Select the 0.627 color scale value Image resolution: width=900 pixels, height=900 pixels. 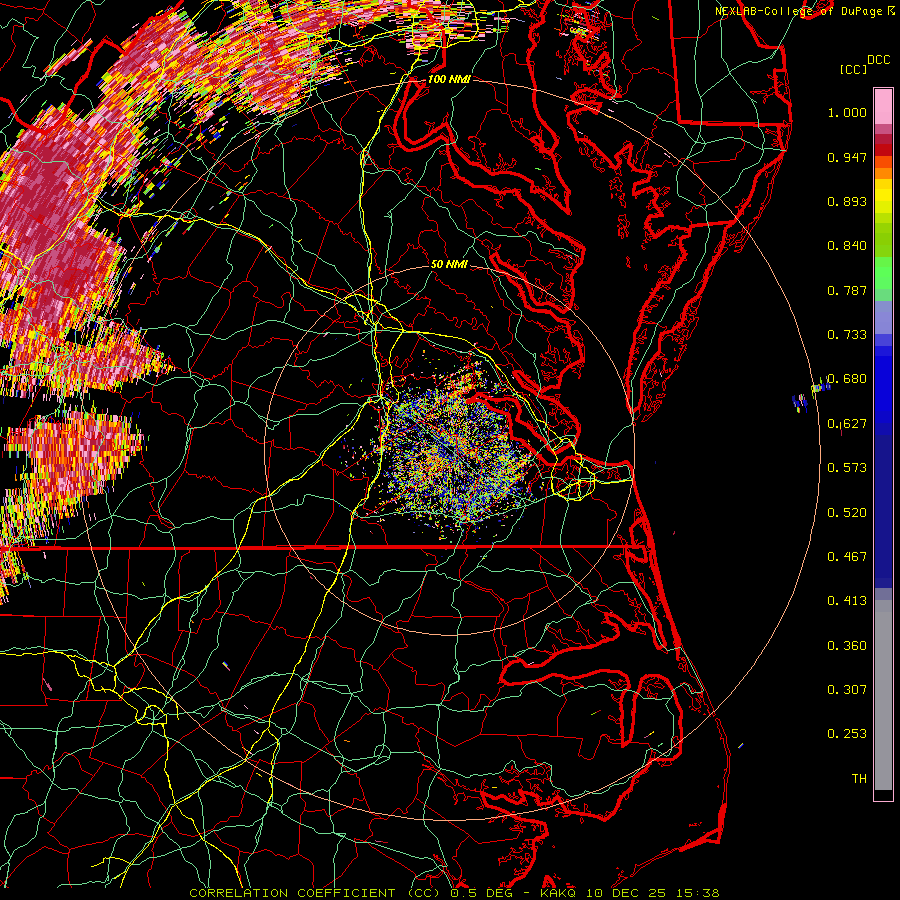click(847, 424)
